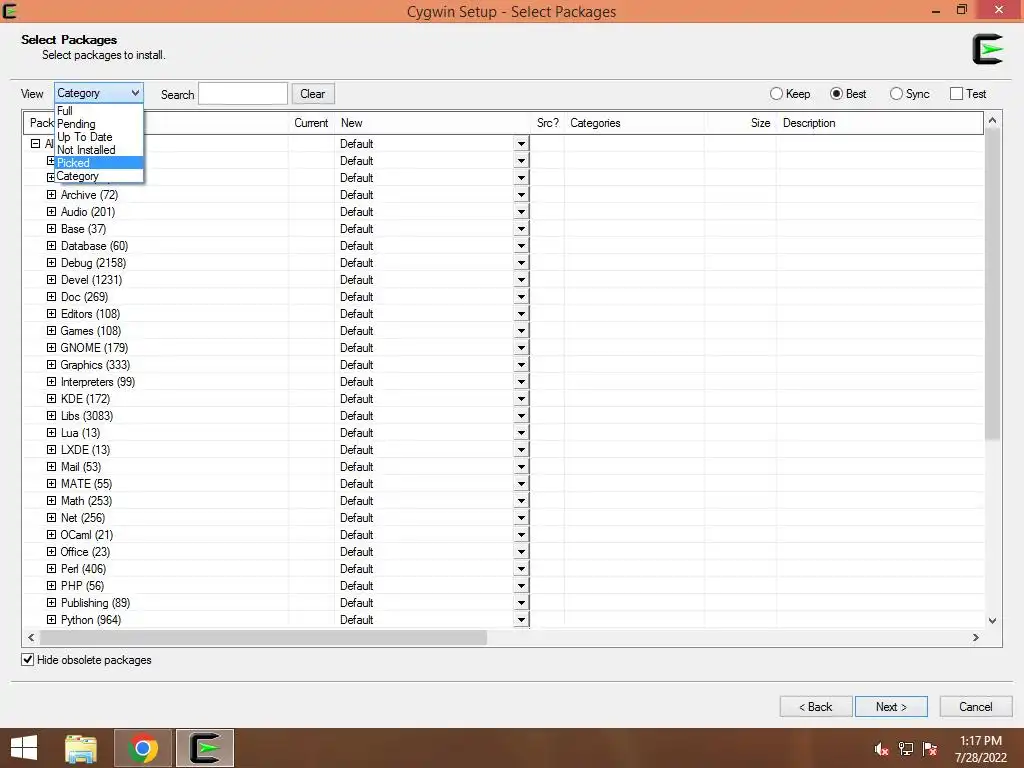Click the Clear button
Image resolution: width=1024 pixels, height=768 pixels.
[313, 93]
